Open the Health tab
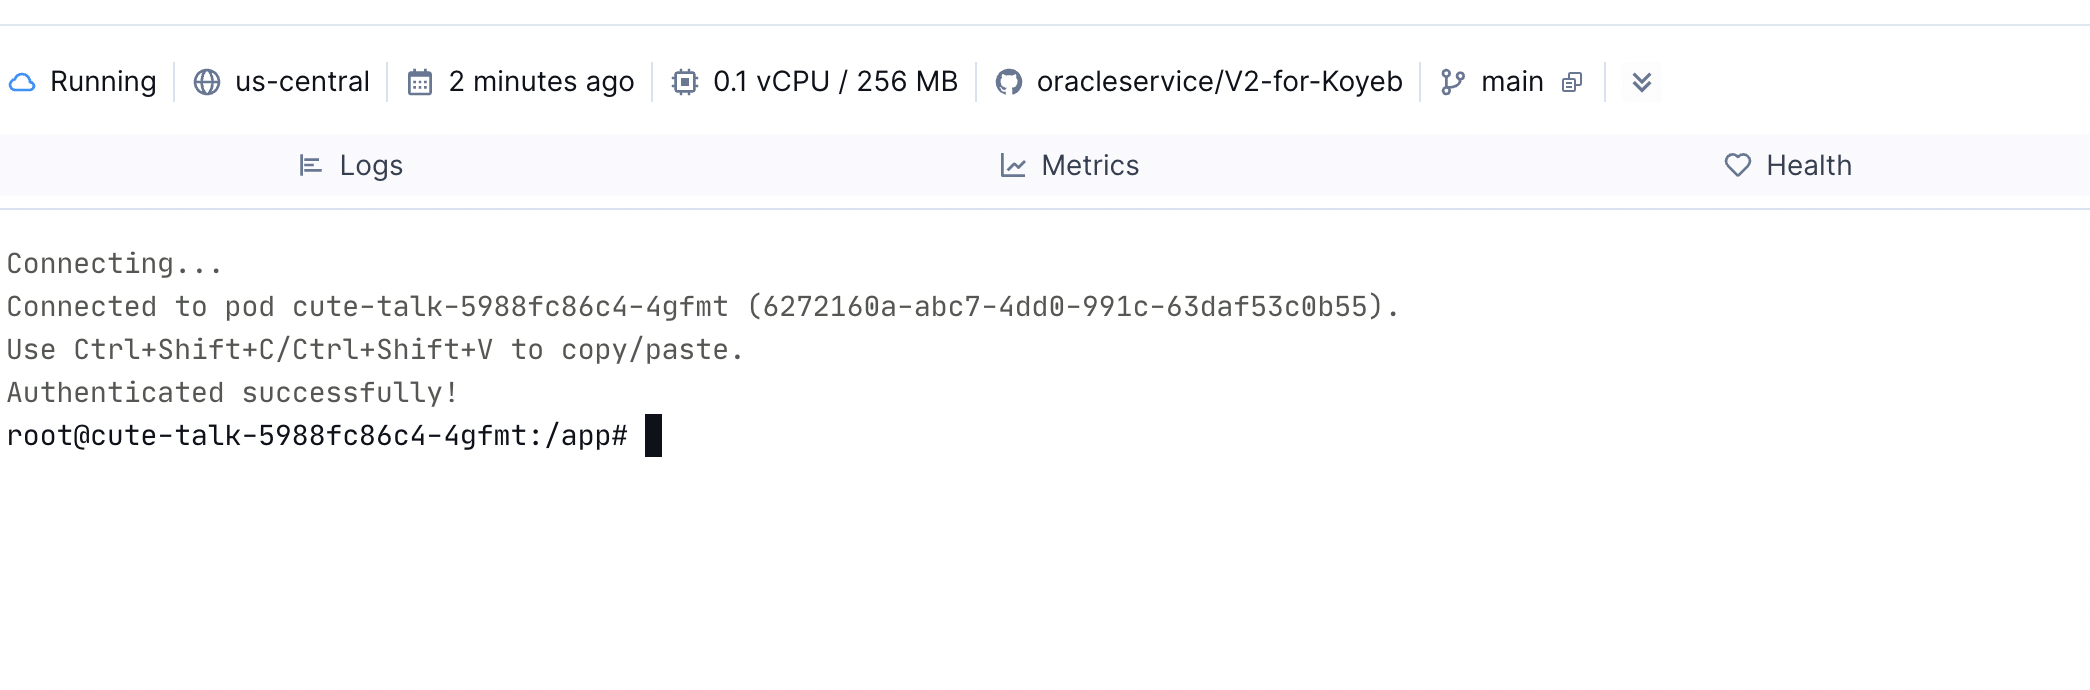Screen dimensions: 2090x690 pyautogui.click(x=1808, y=165)
